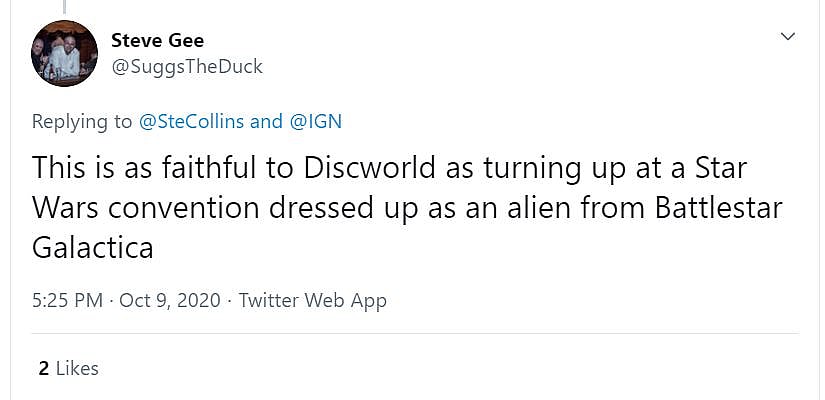Click the bold number 2 before Likes
This screenshot has width=825, height=400.
click(x=44, y=368)
